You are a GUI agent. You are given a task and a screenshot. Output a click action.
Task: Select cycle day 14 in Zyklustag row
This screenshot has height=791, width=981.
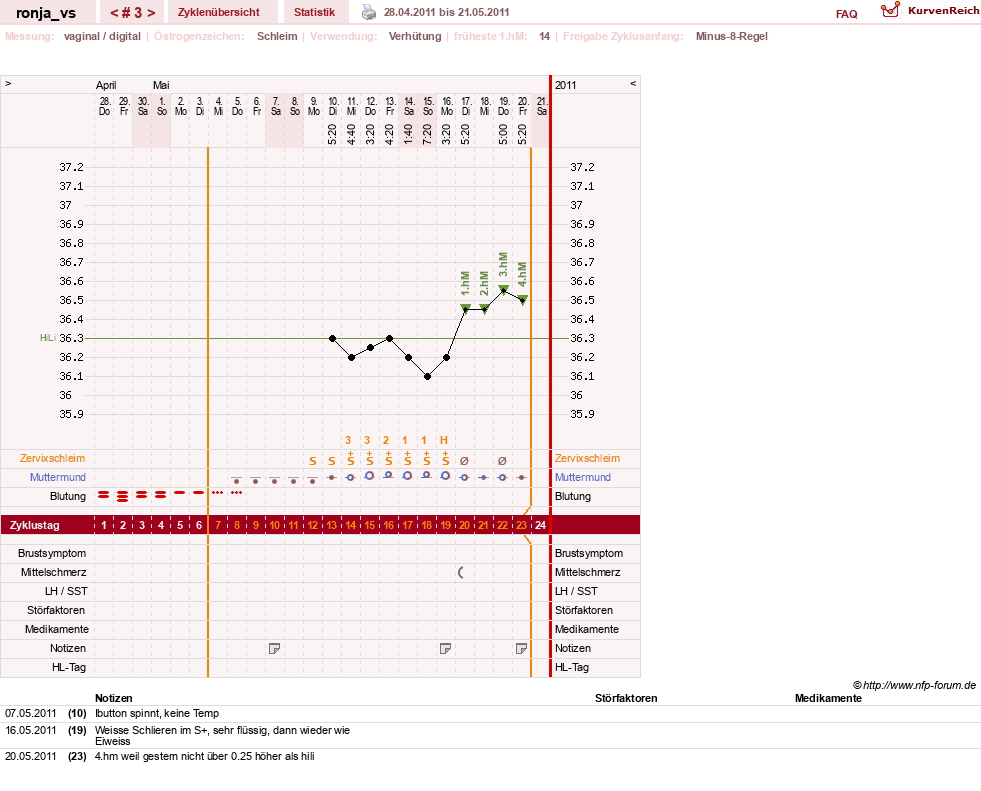(x=350, y=525)
